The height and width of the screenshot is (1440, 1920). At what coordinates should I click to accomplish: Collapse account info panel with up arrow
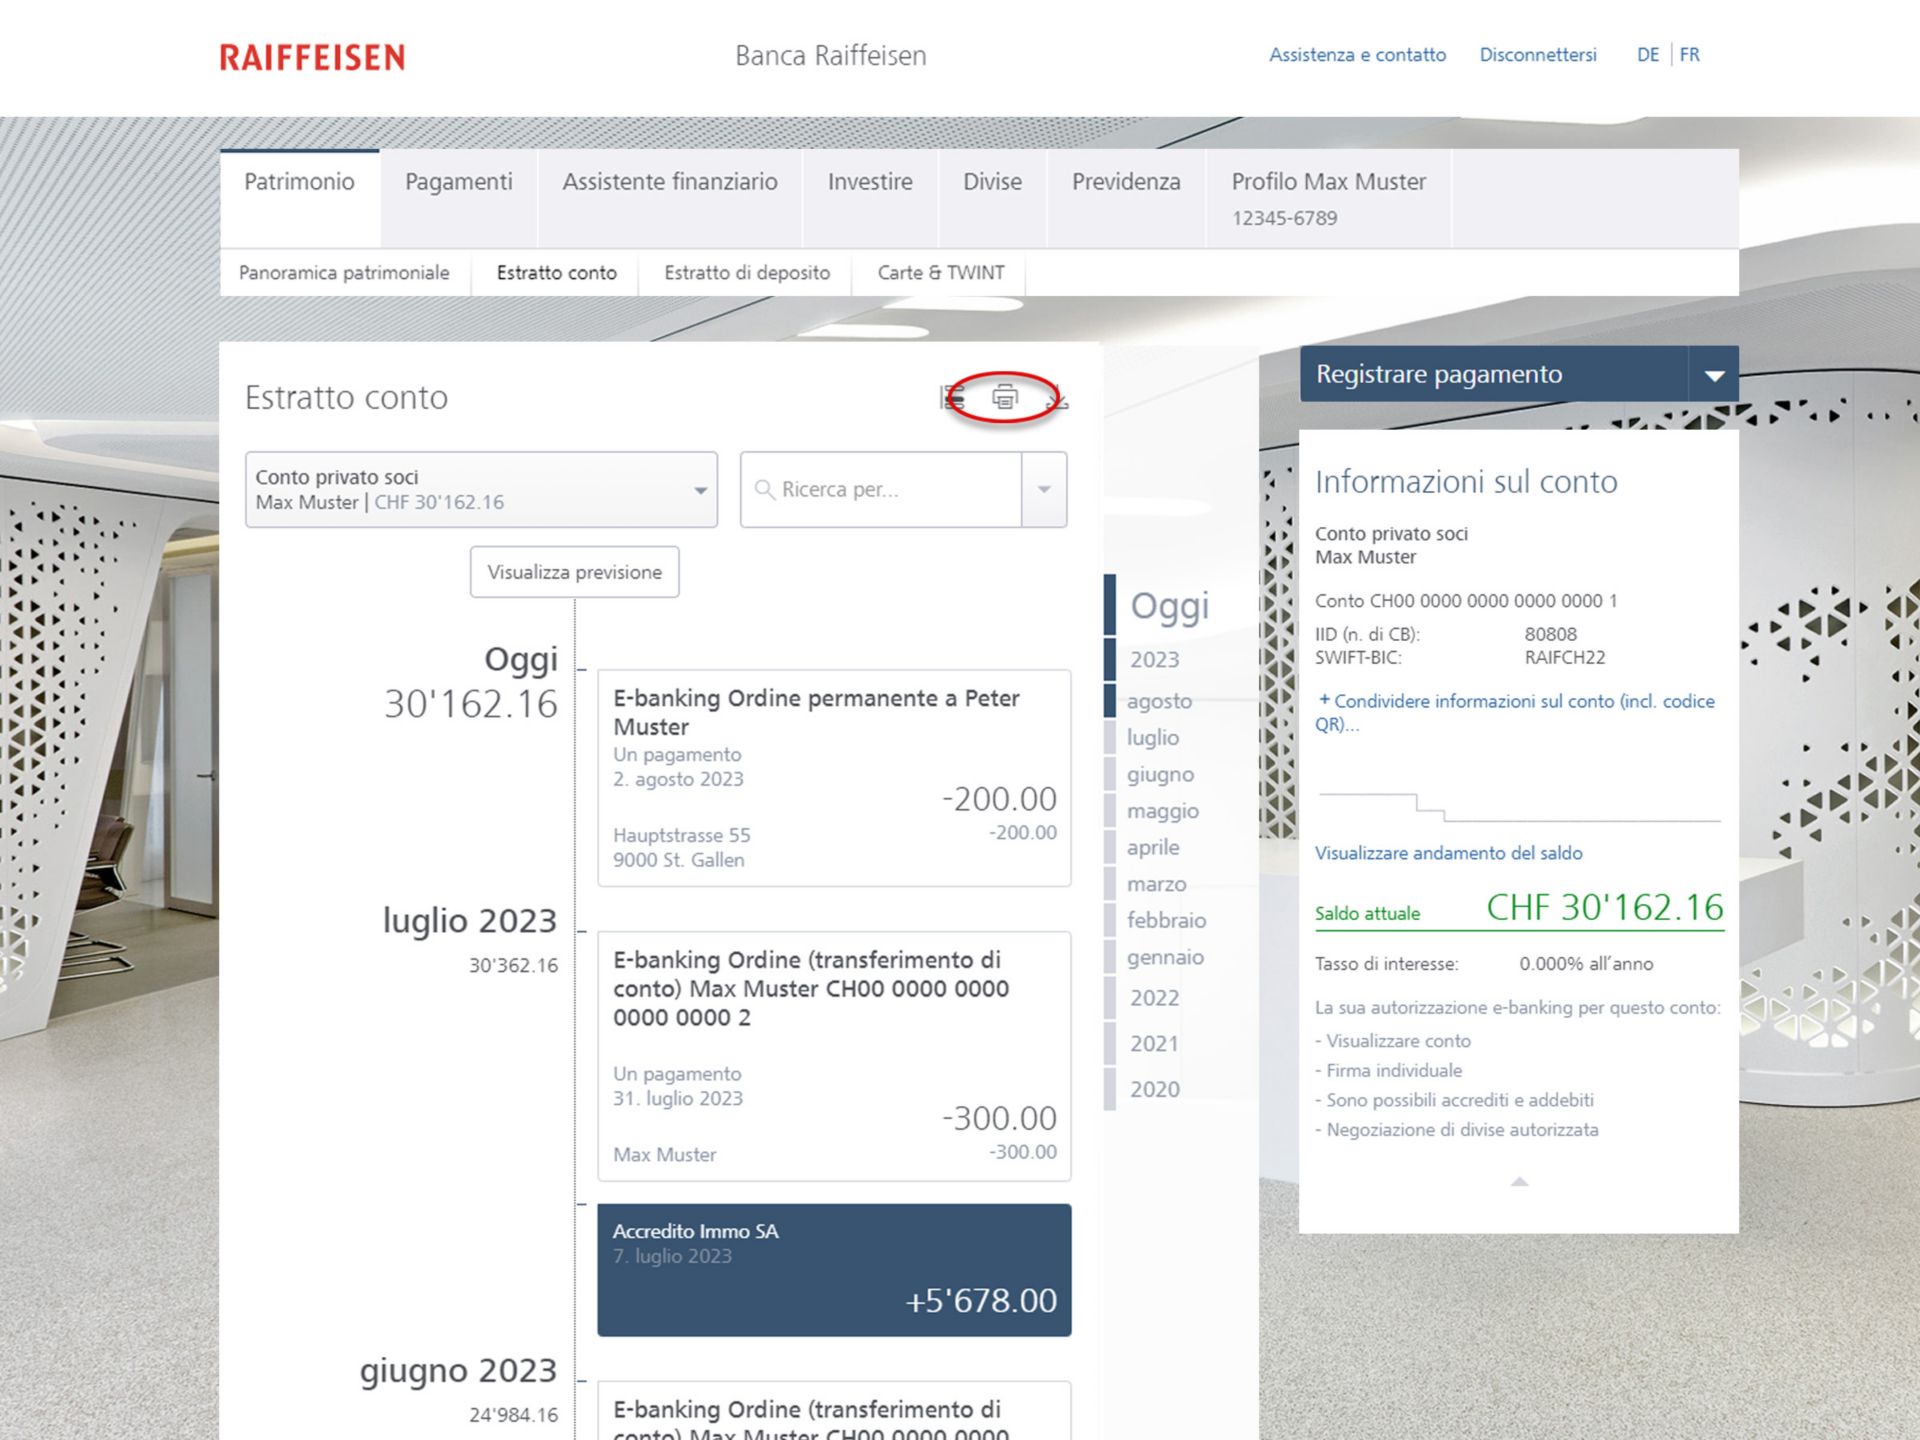tap(1519, 1182)
